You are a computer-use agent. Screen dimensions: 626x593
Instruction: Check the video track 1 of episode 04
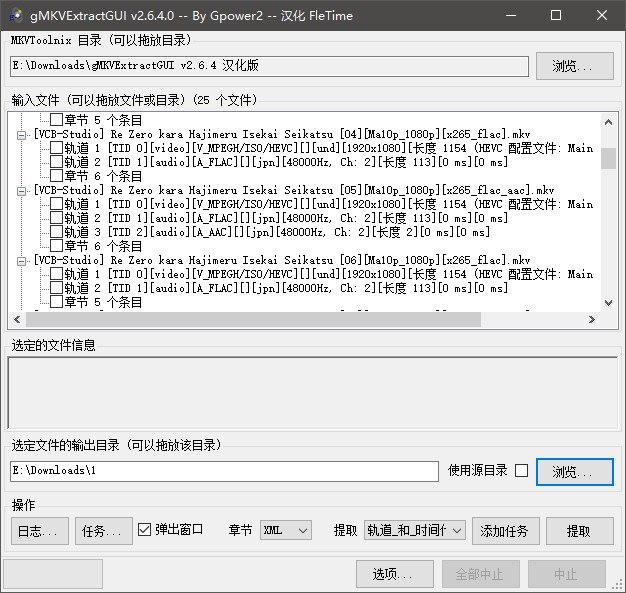point(56,148)
